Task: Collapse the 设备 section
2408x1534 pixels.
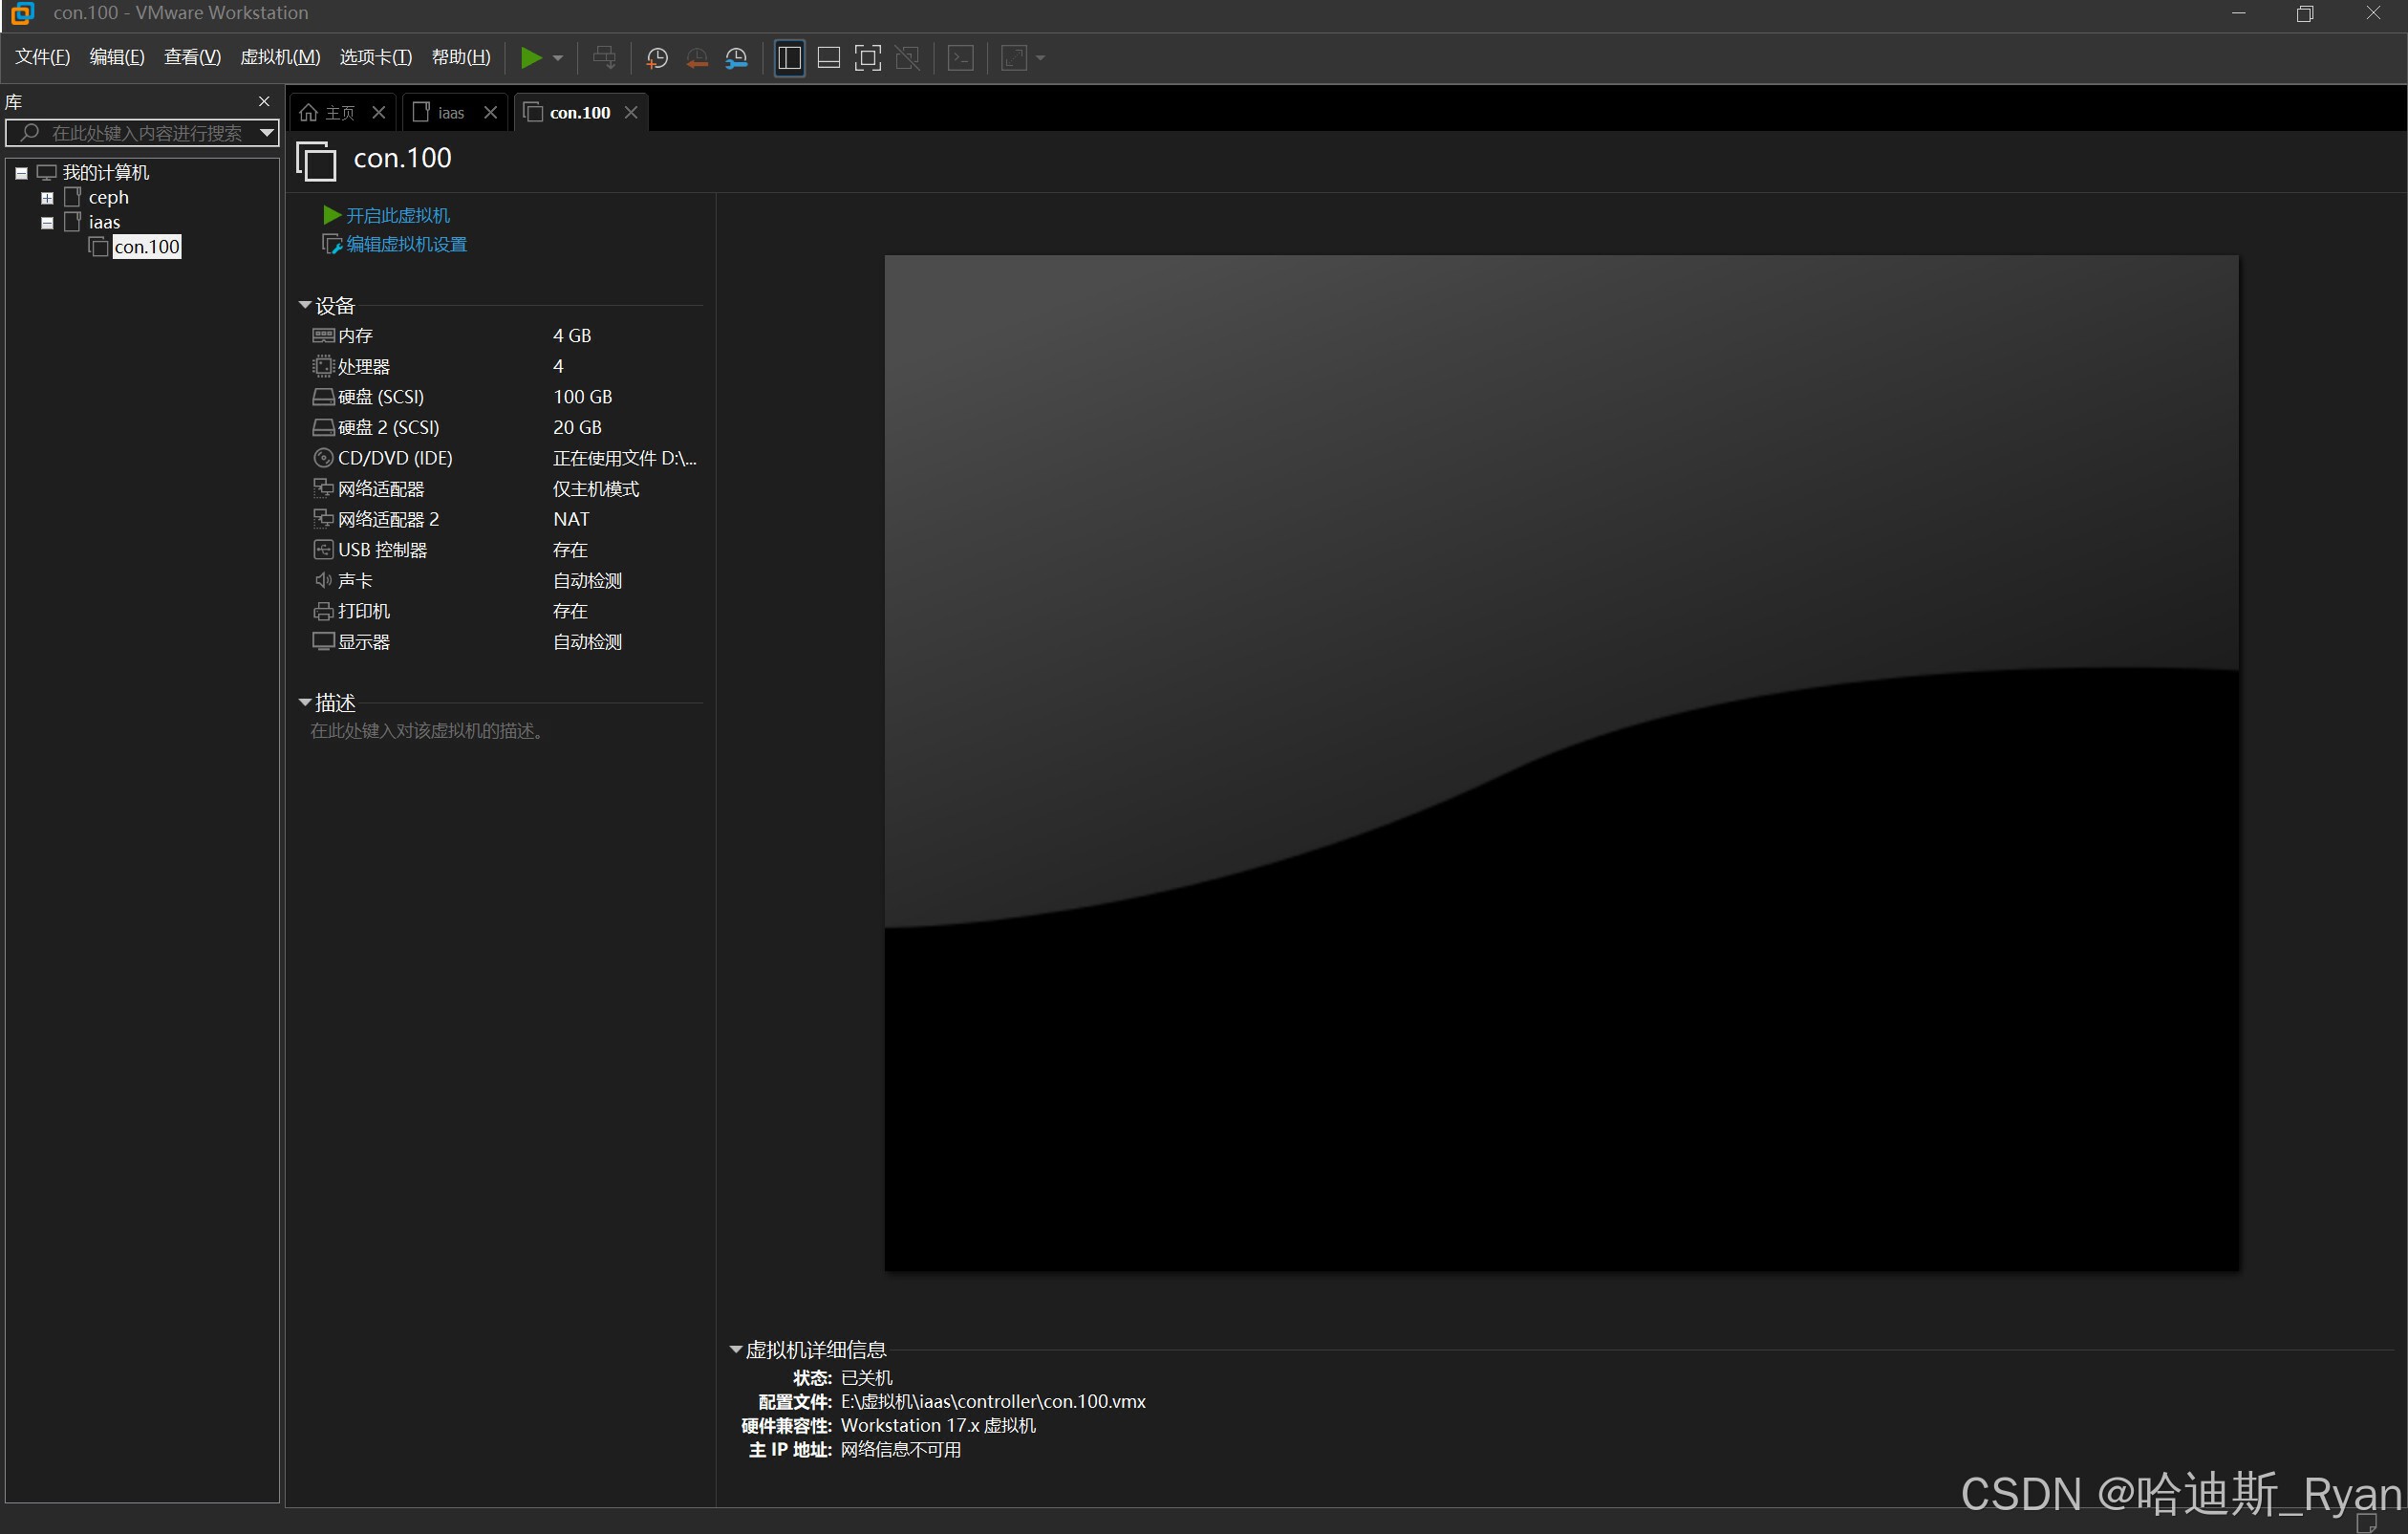Action: (x=305, y=305)
